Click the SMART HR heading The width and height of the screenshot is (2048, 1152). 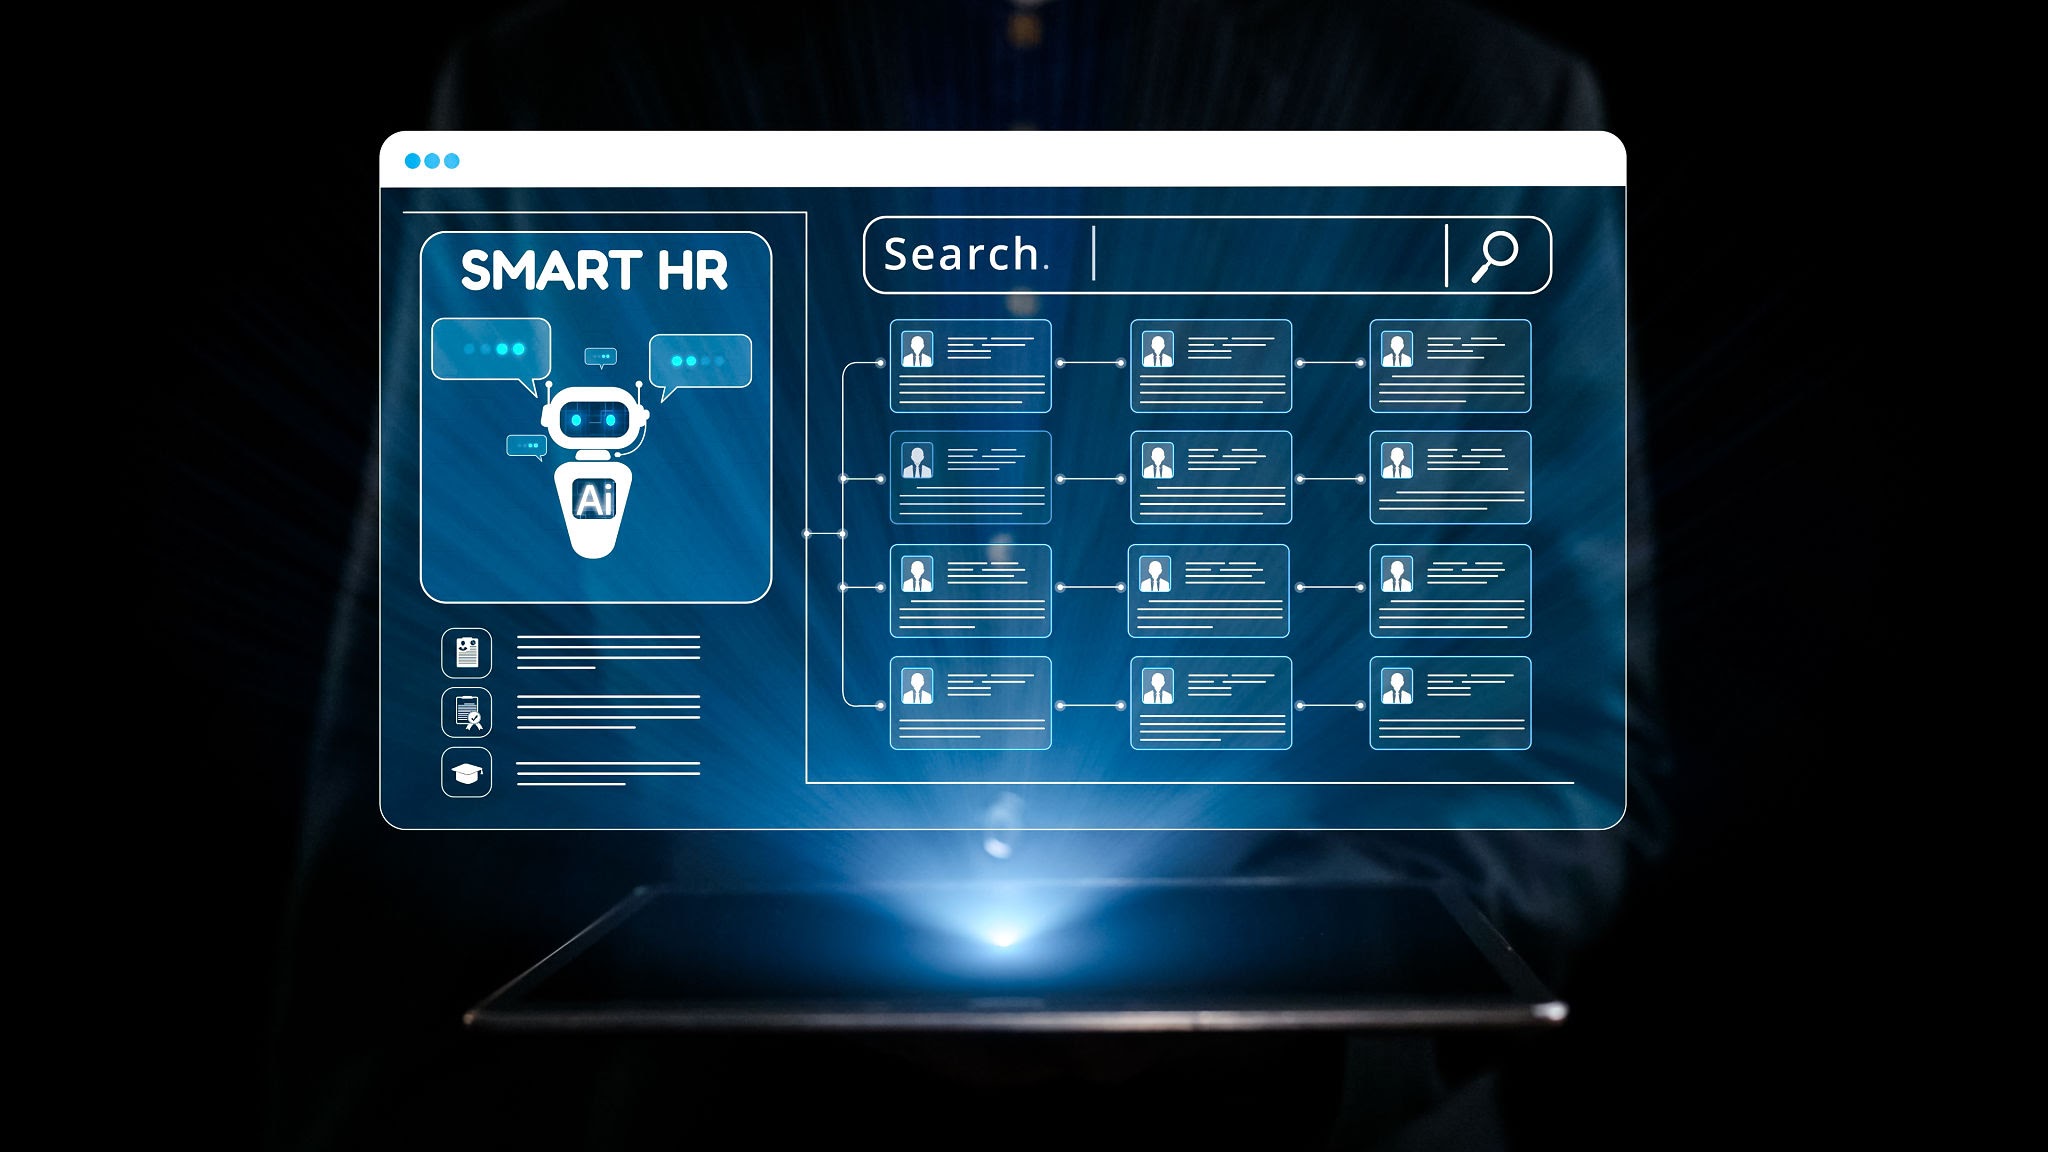(x=594, y=271)
